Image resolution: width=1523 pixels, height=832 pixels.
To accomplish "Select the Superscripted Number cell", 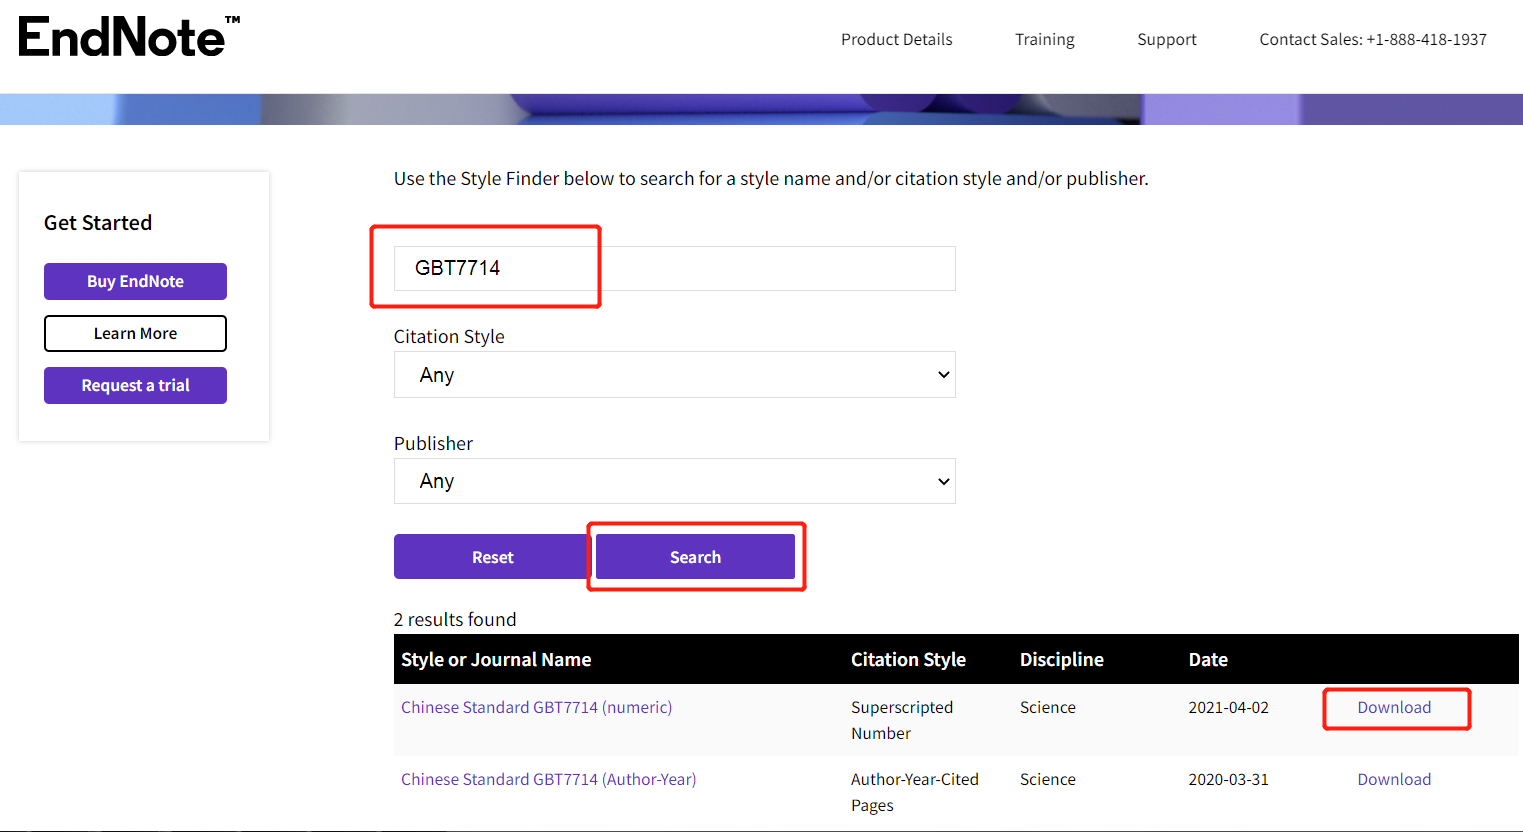I will pos(902,720).
